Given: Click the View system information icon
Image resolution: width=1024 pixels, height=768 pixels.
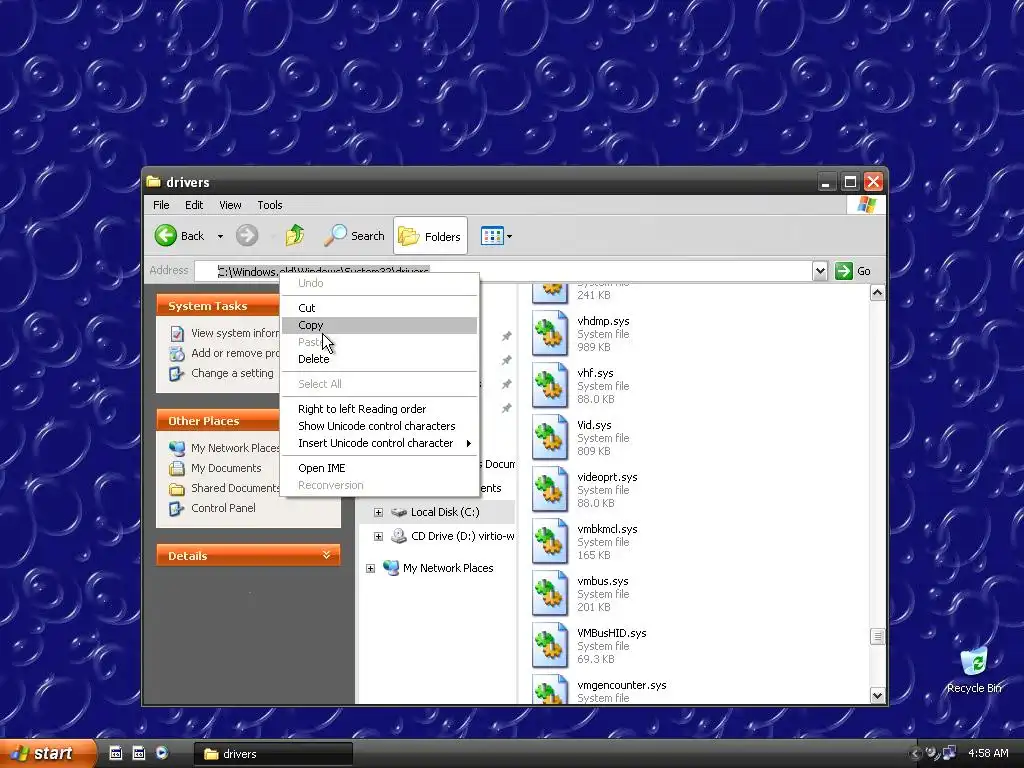Looking at the screenshot, I should 177,334.
